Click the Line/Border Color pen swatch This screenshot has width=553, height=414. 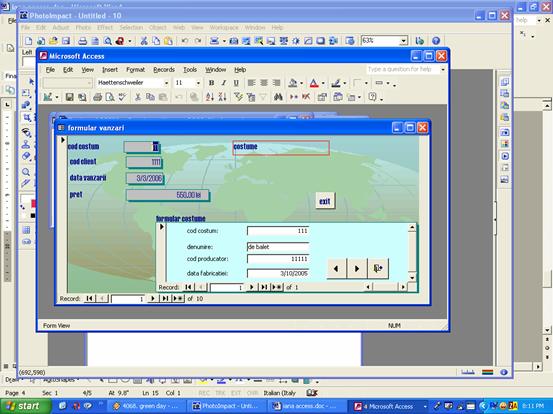[336, 83]
